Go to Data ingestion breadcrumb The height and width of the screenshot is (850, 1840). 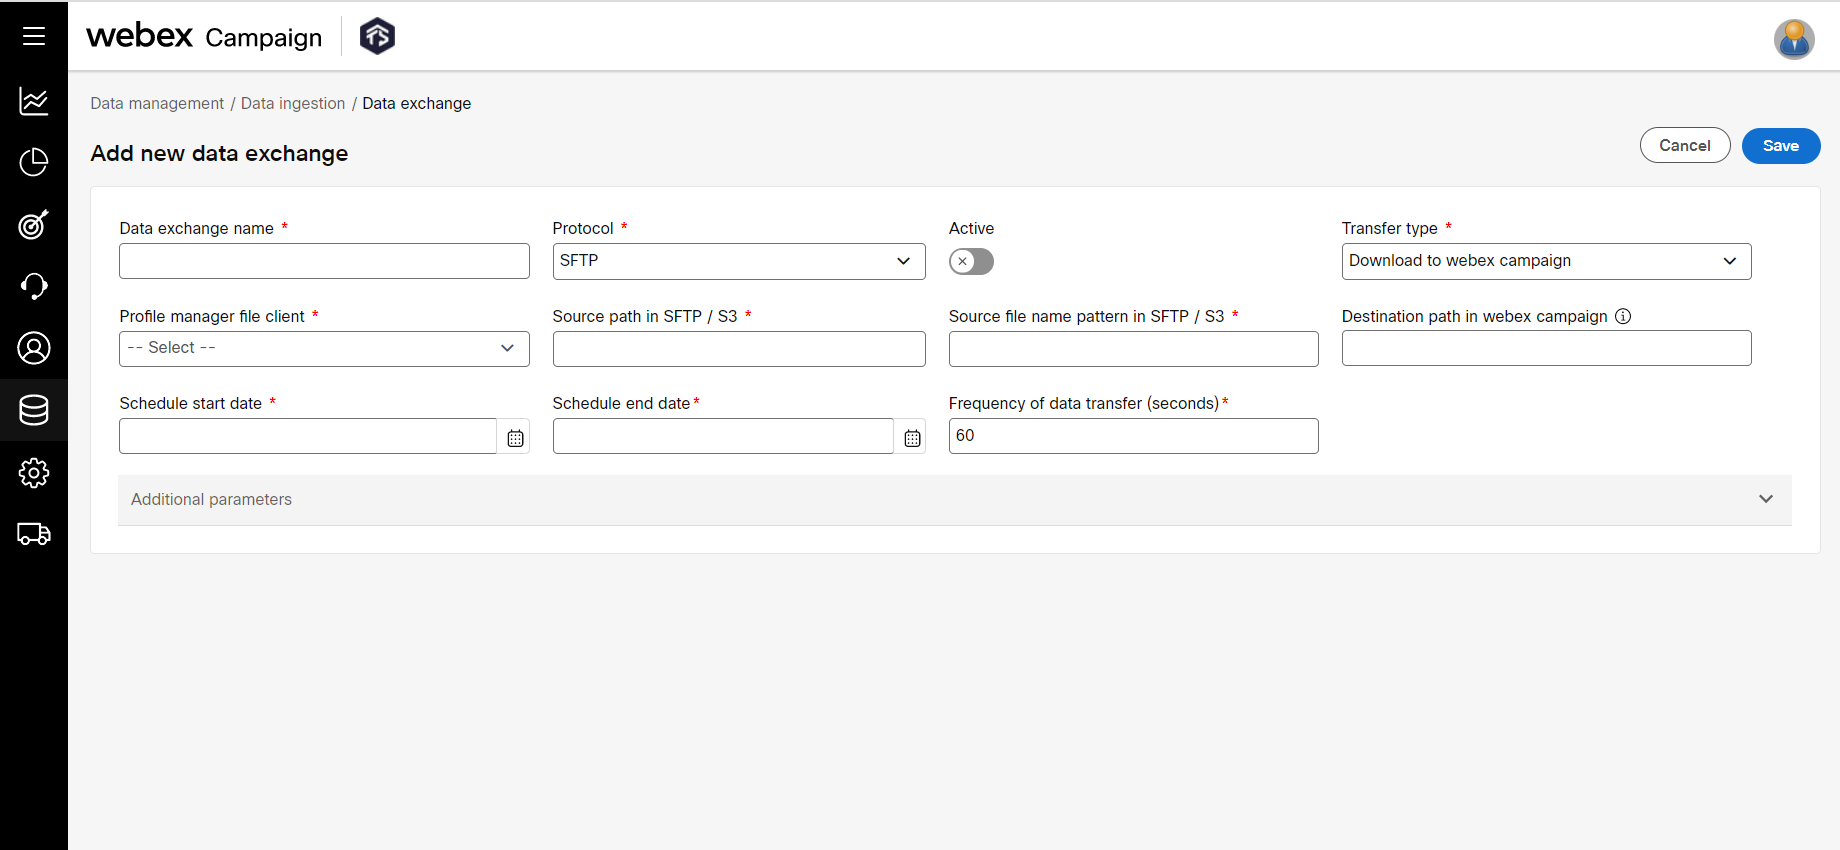(x=293, y=103)
